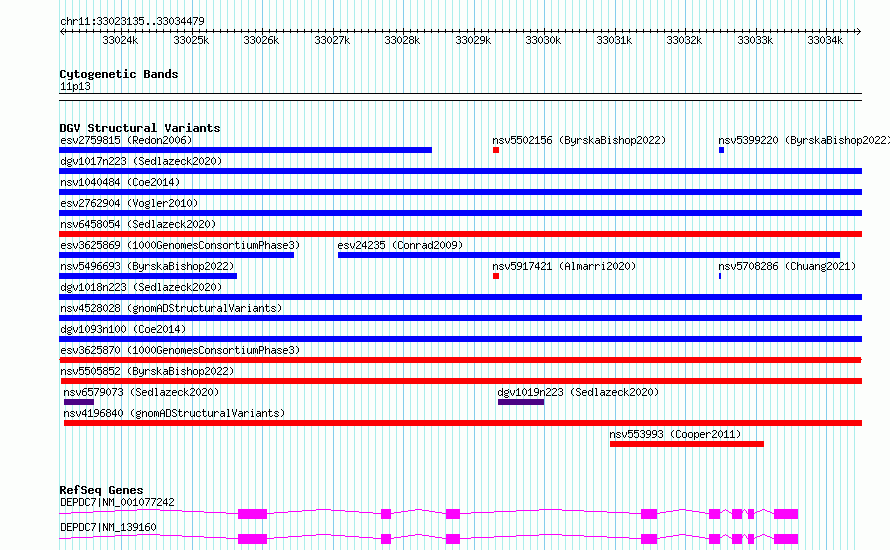Viewport: 890px width, 550px height.
Task: Open nsv4196840 (gnomADStructuralVariants) label
Action: [x=174, y=413]
